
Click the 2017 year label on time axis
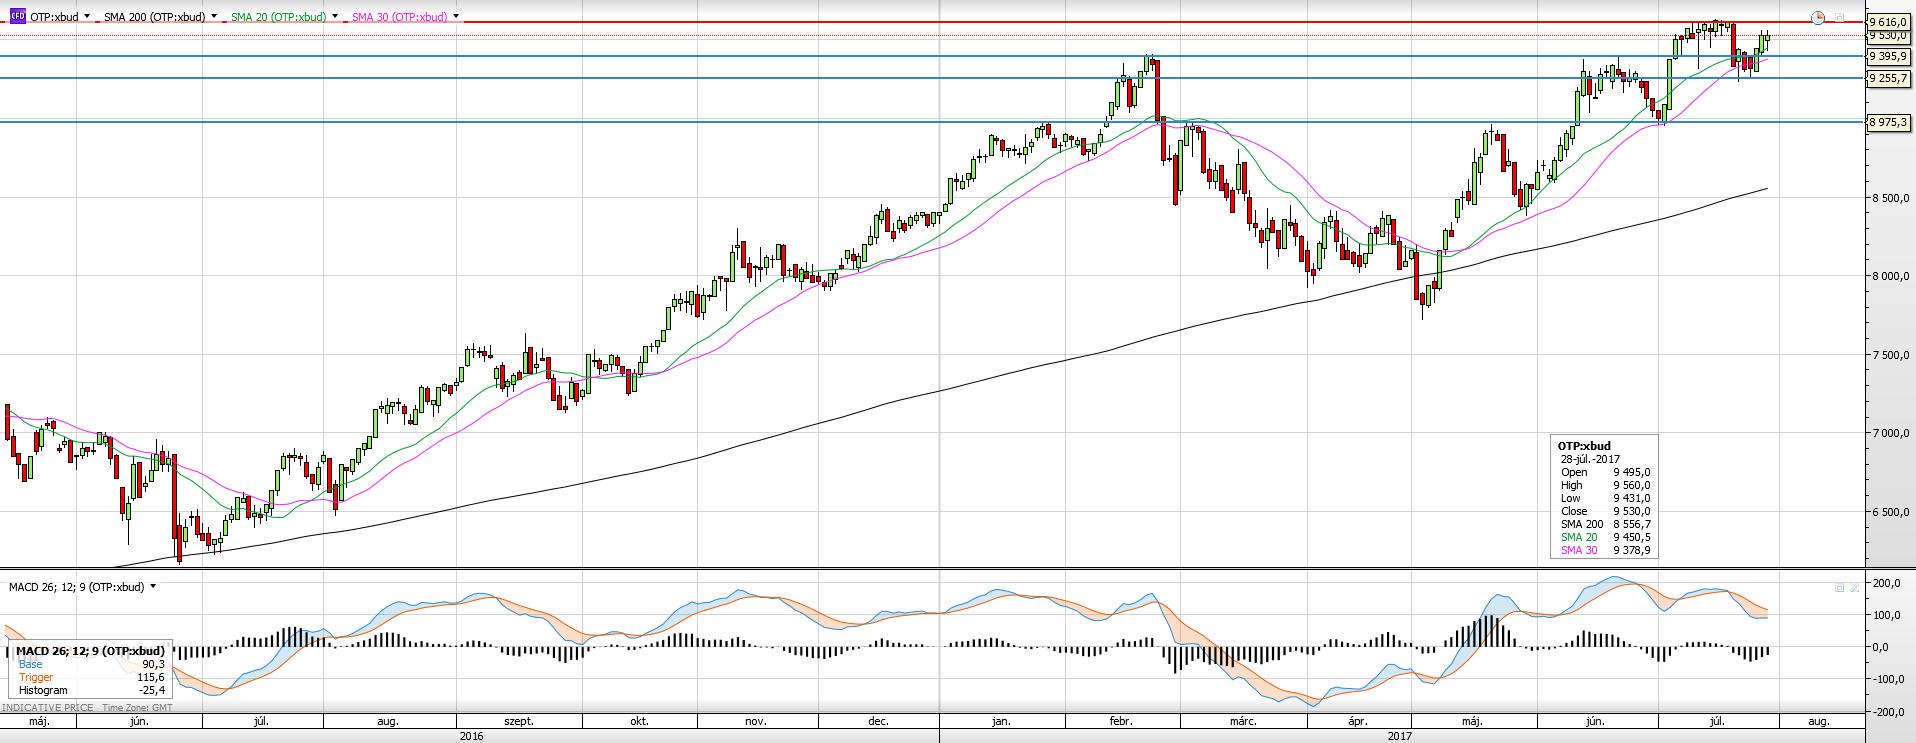click(x=1400, y=736)
